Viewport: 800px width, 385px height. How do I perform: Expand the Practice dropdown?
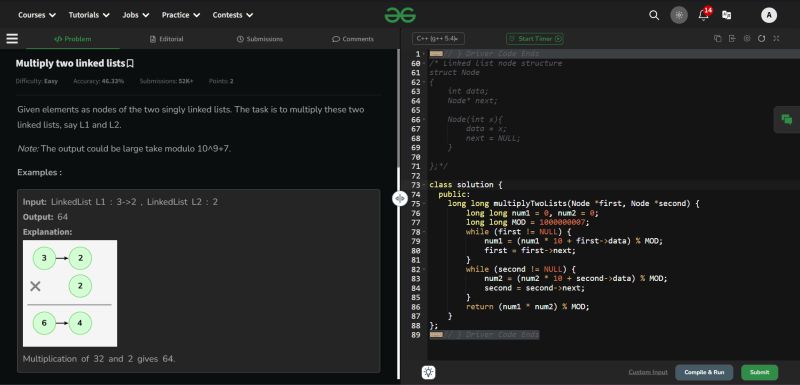coord(181,15)
